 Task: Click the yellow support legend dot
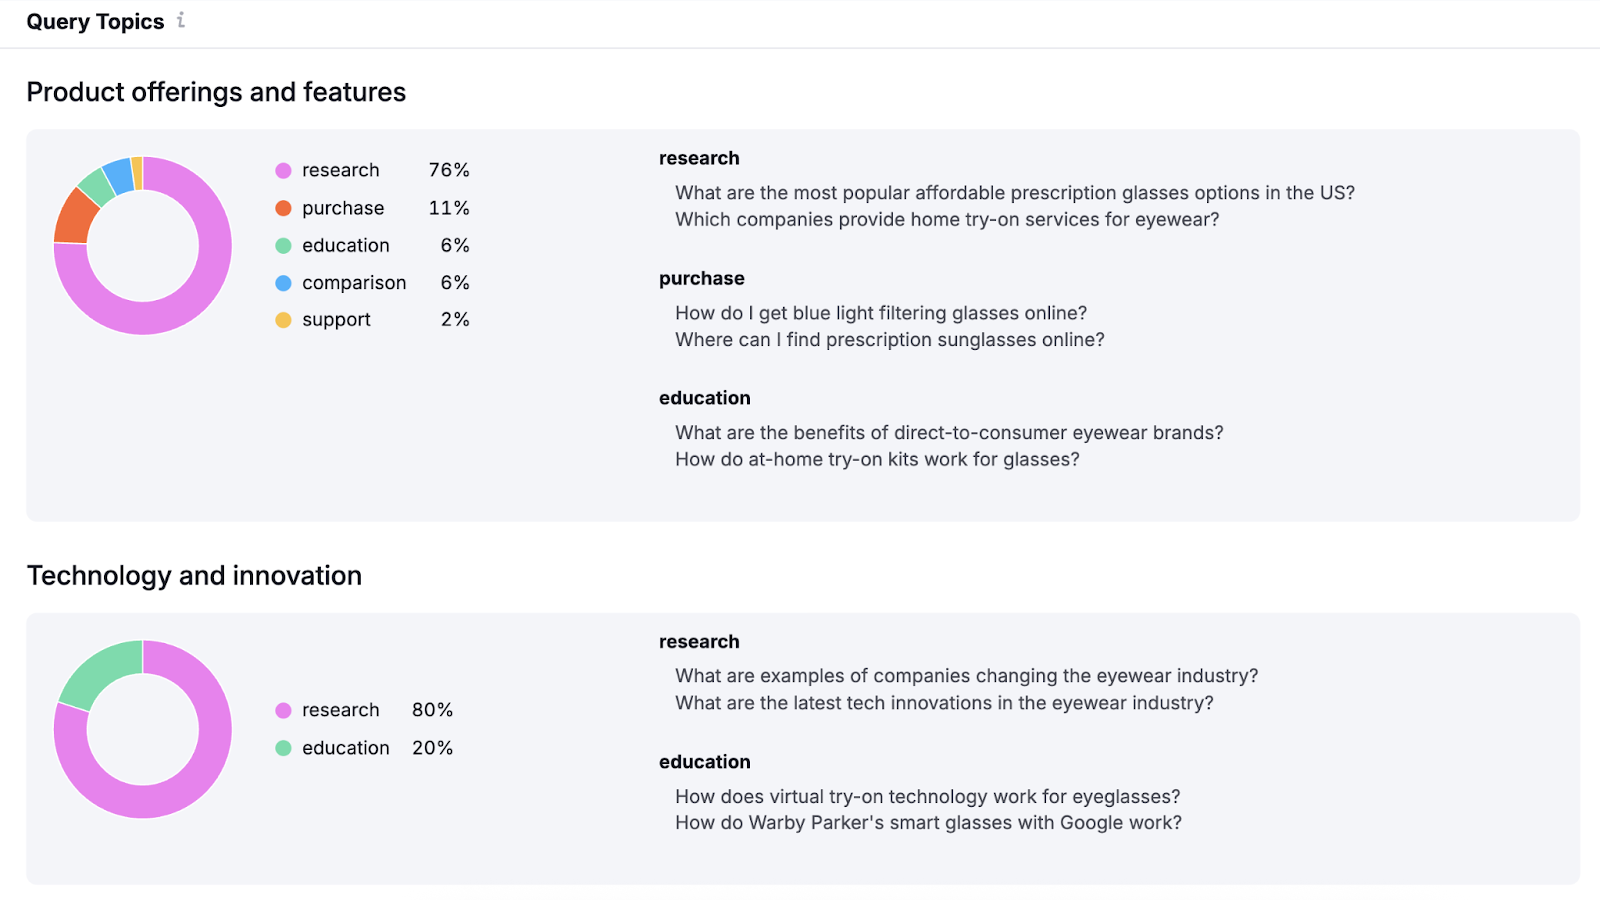284,320
